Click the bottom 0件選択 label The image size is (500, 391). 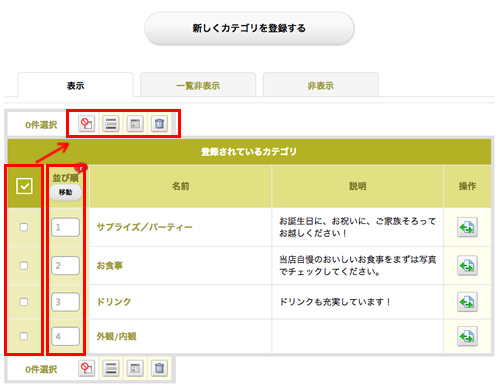[x=41, y=369]
